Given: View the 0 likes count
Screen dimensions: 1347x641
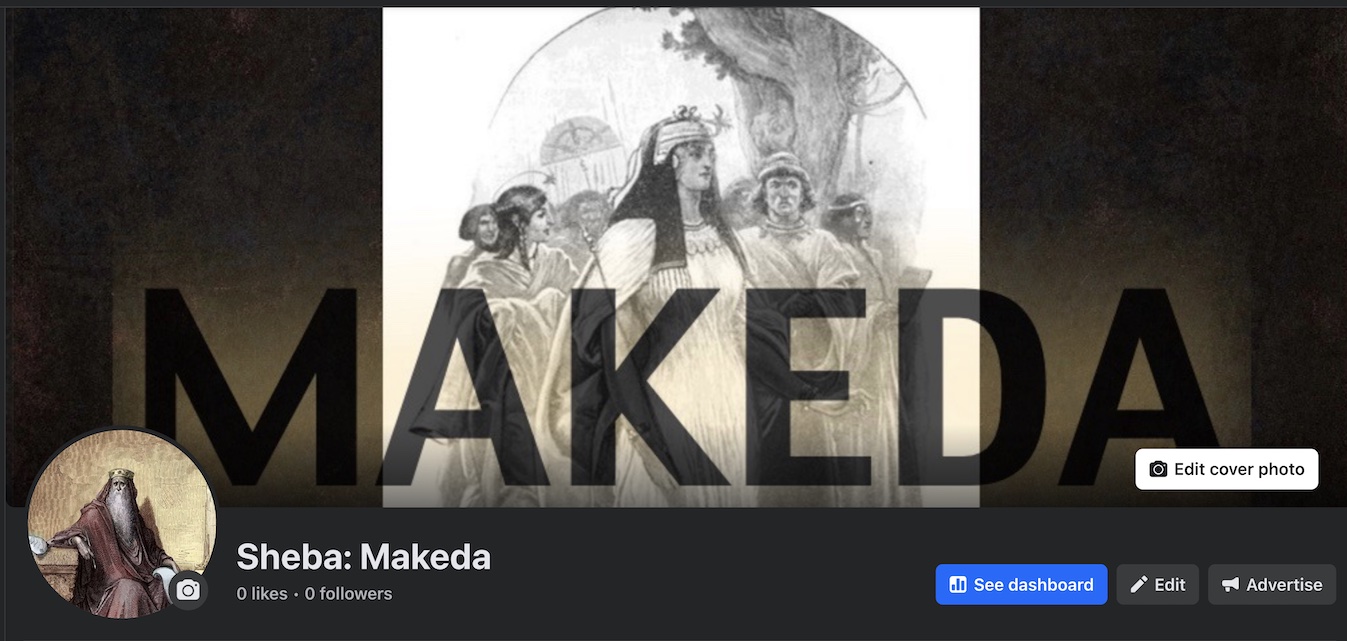Looking at the screenshot, I should [262, 594].
